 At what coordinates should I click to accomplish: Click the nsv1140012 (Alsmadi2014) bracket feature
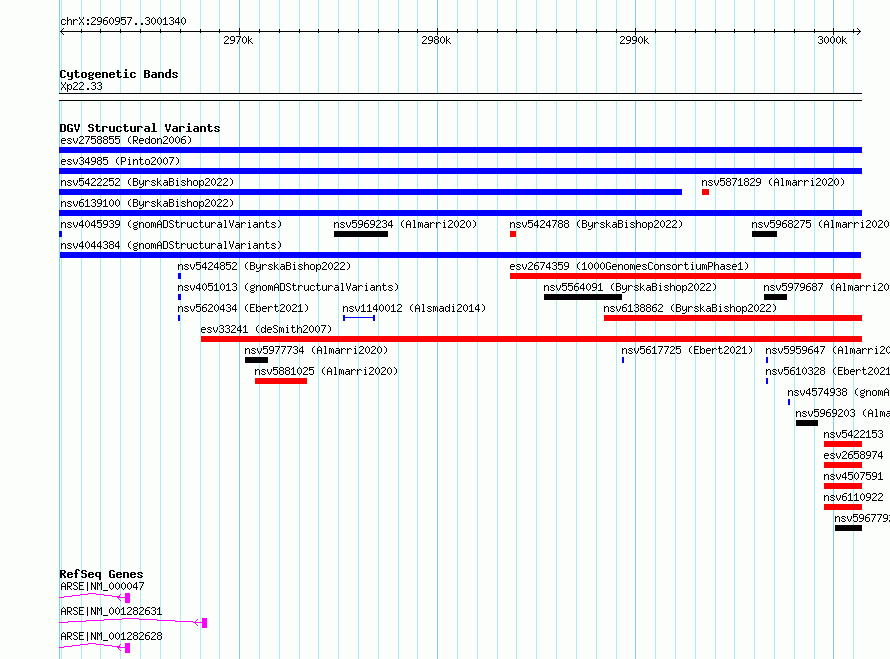point(359,318)
